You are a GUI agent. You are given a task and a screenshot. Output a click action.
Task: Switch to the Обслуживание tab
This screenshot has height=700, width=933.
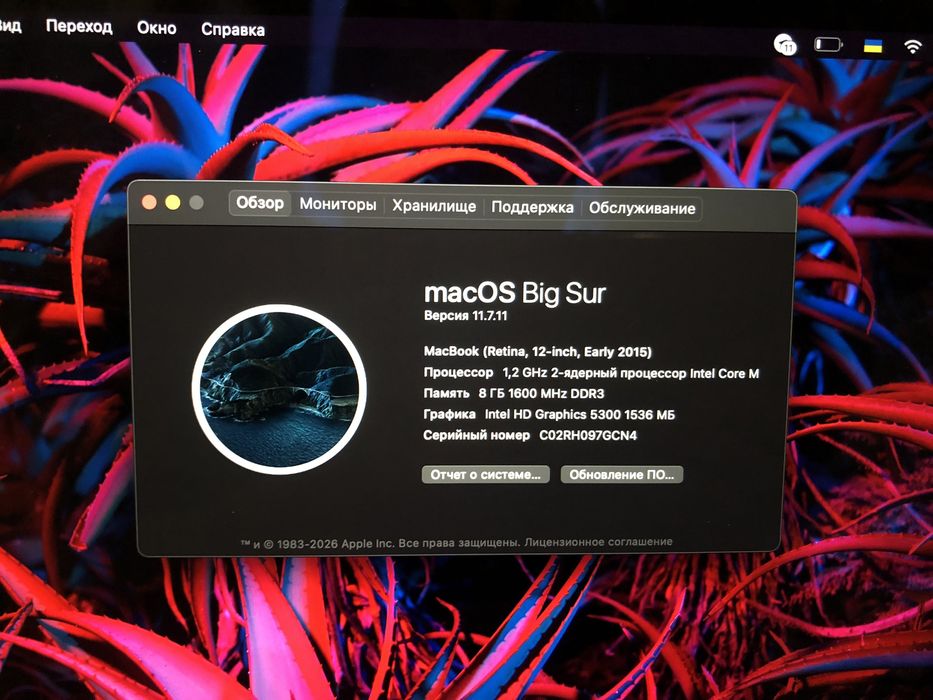[x=642, y=208]
